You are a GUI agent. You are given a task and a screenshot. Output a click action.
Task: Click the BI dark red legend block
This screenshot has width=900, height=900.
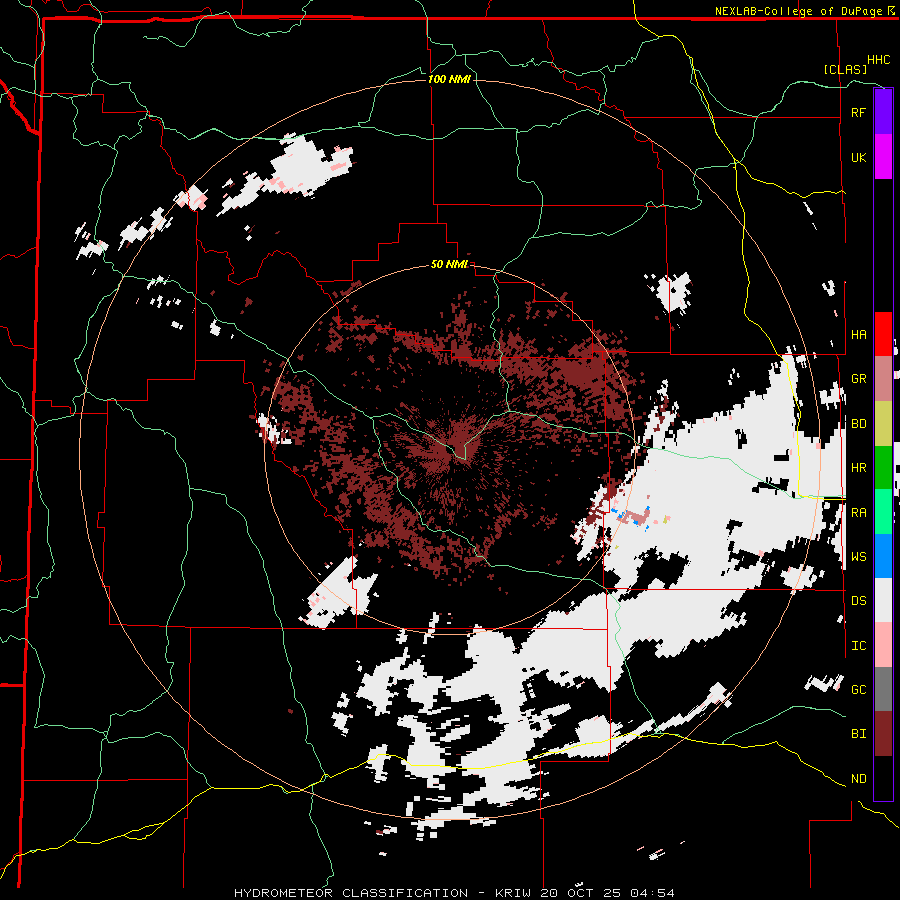[x=883, y=734]
